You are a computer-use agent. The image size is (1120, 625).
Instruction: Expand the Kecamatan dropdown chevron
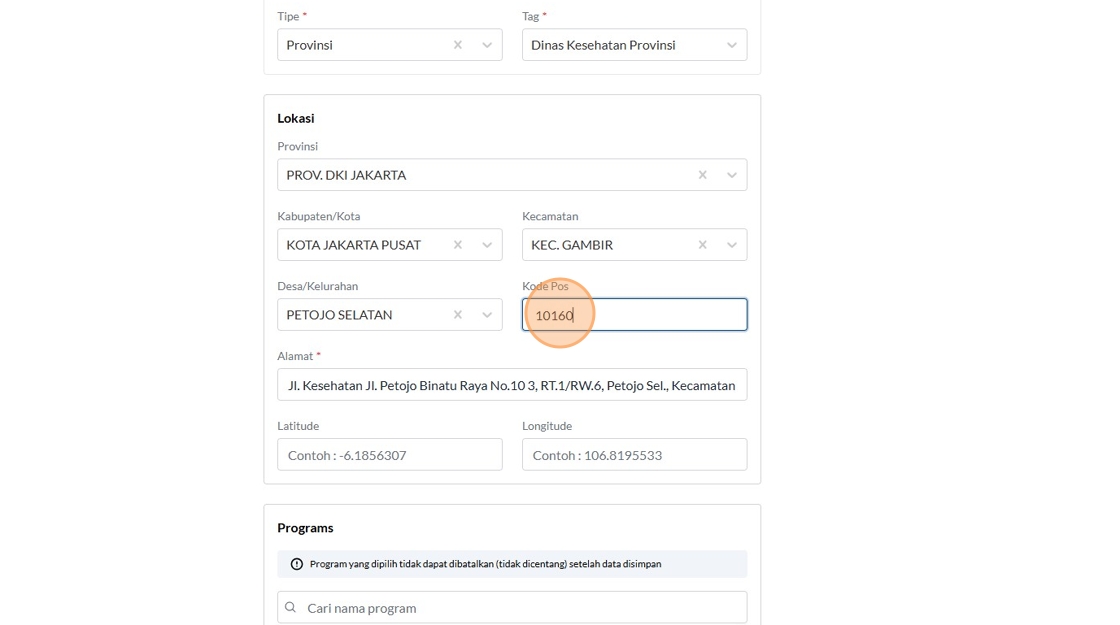732,245
